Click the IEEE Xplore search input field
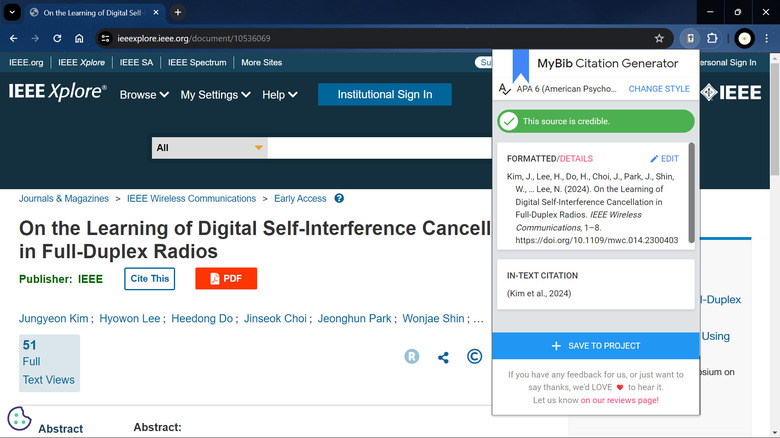Viewport: 780px width, 438px height. pyautogui.click(x=380, y=148)
